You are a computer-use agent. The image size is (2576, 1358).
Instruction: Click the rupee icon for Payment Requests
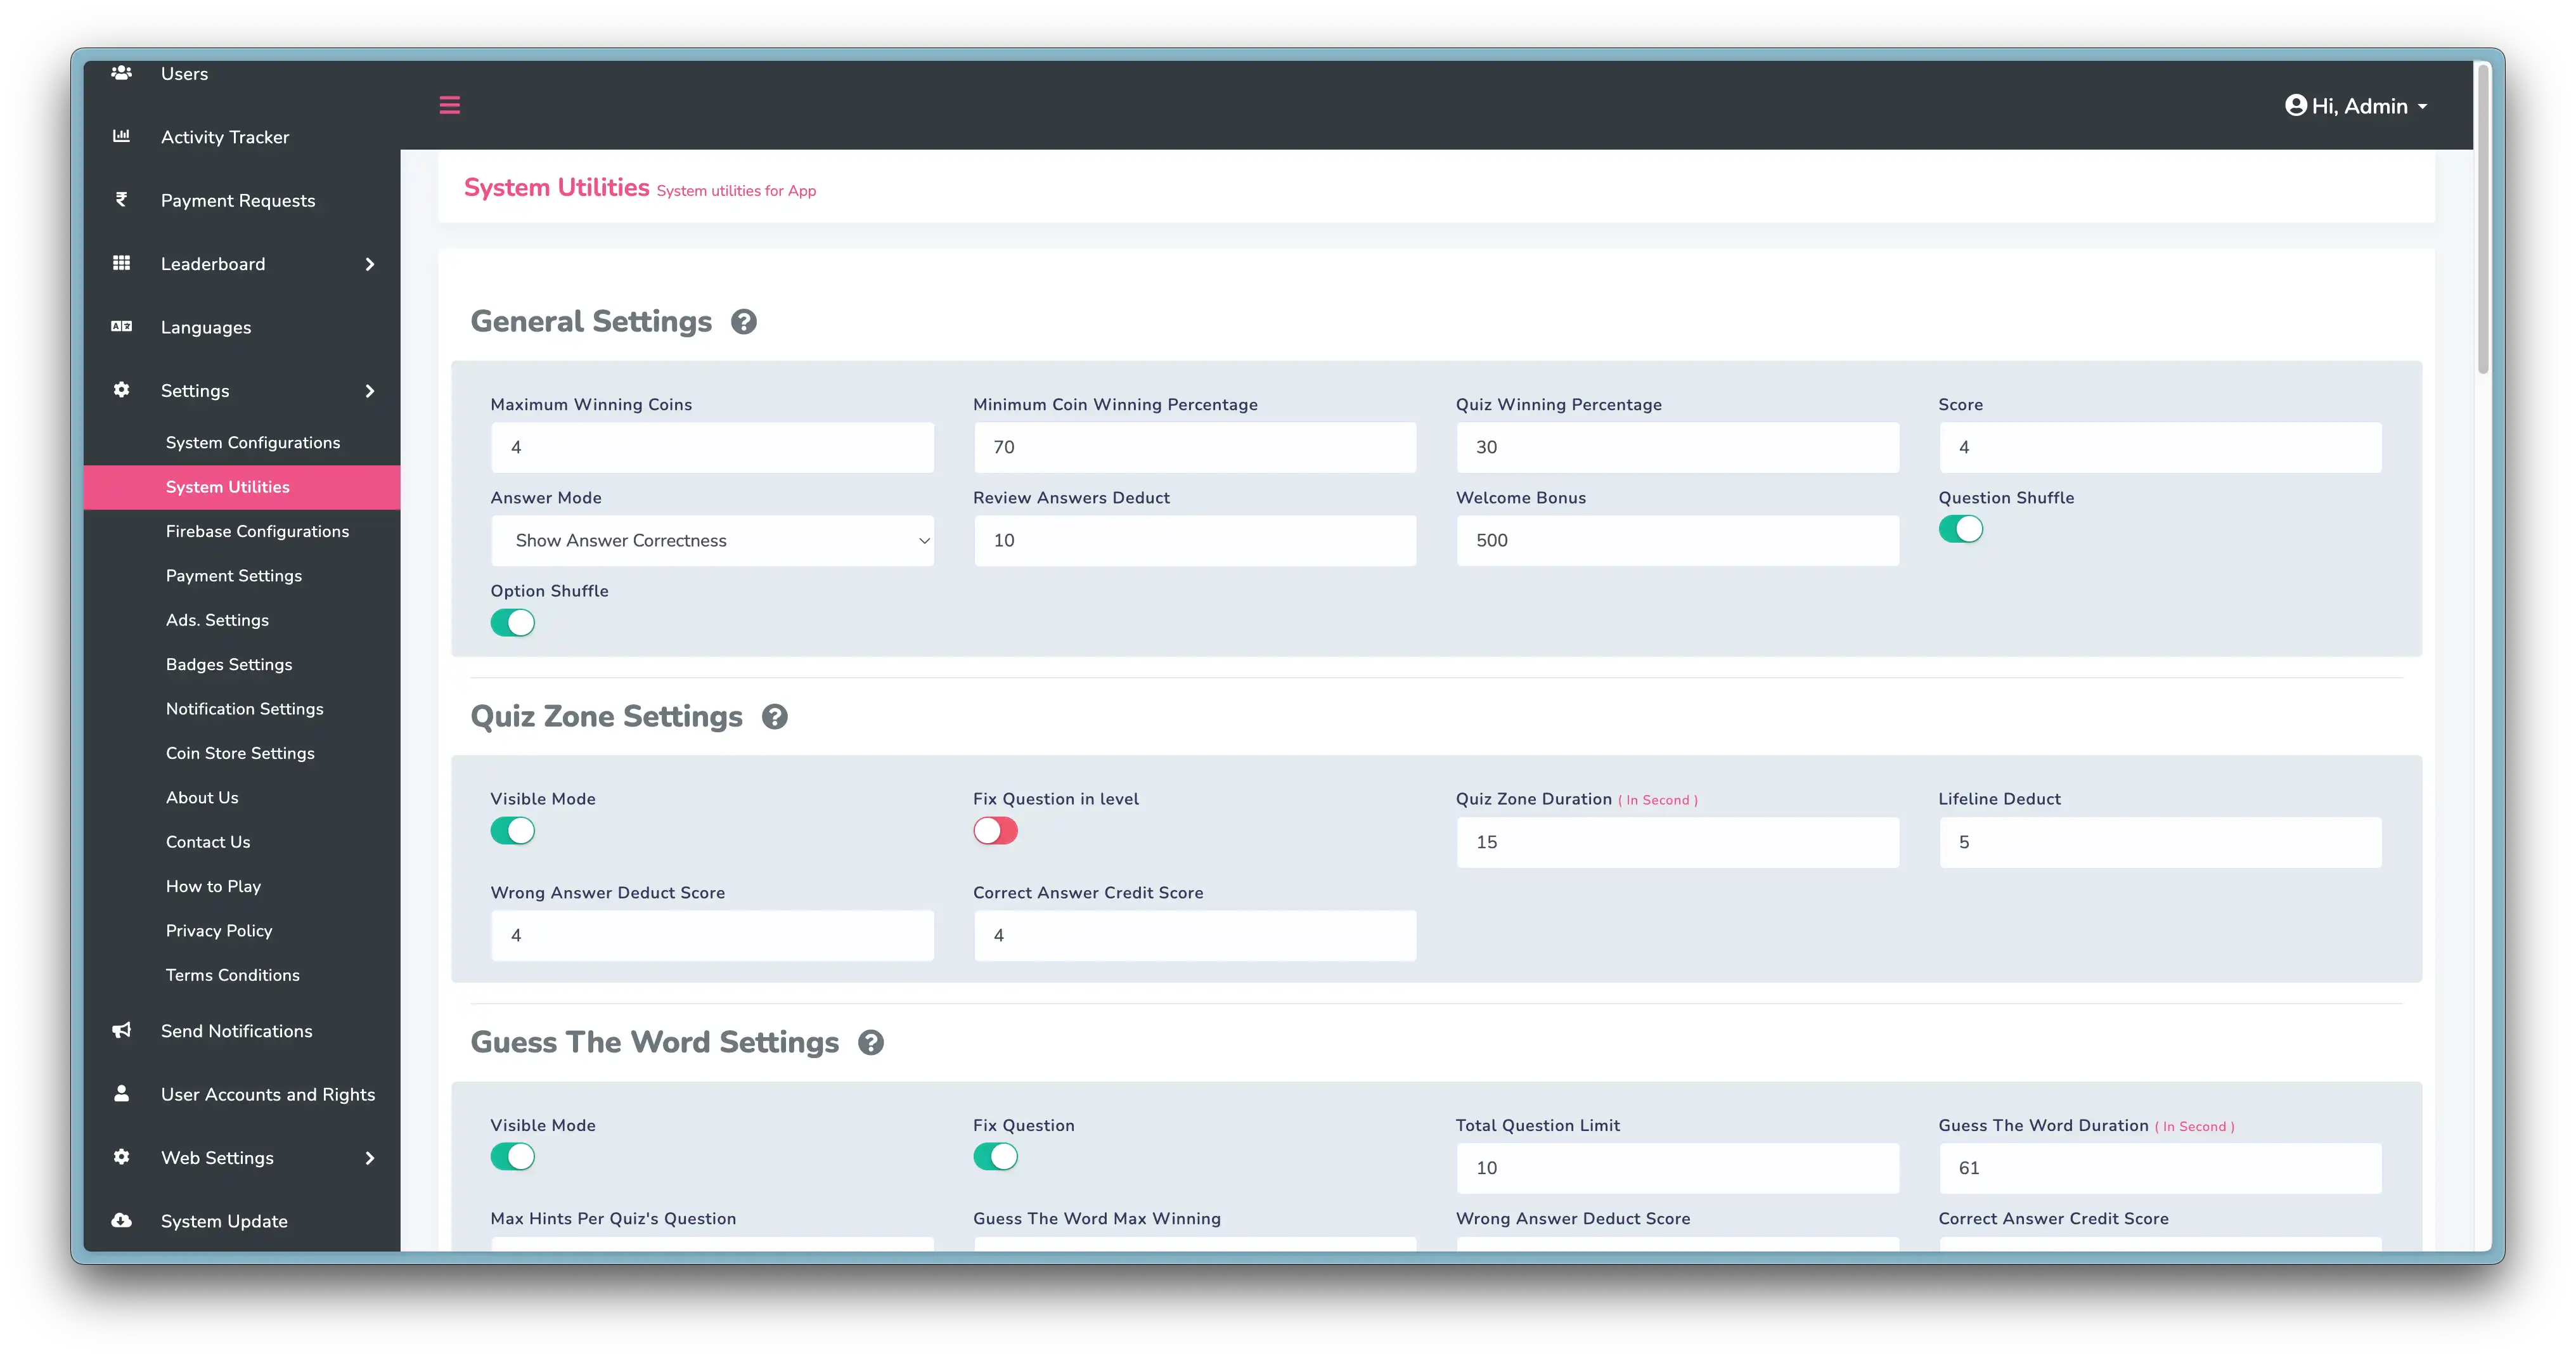(x=121, y=199)
